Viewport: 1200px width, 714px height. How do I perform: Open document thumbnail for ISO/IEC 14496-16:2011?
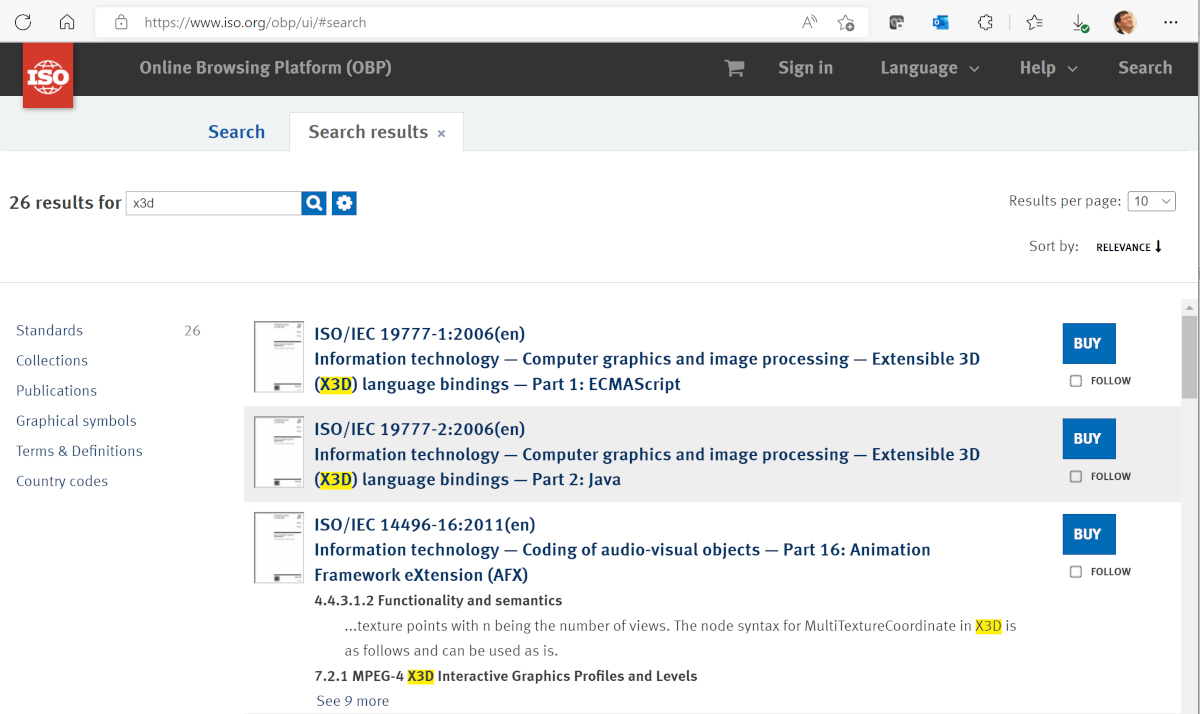pyautogui.click(x=279, y=548)
